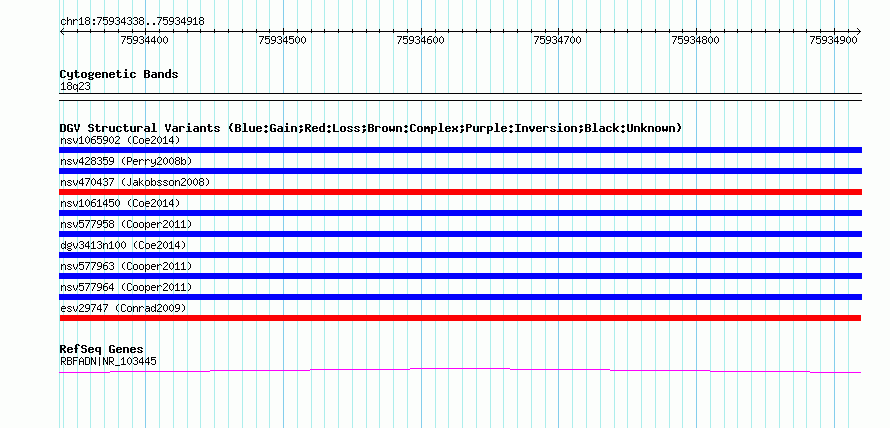Screen dimensions: 890x428
Task: Click the blue bar for nsv1061450
Action: [x=460, y=213]
